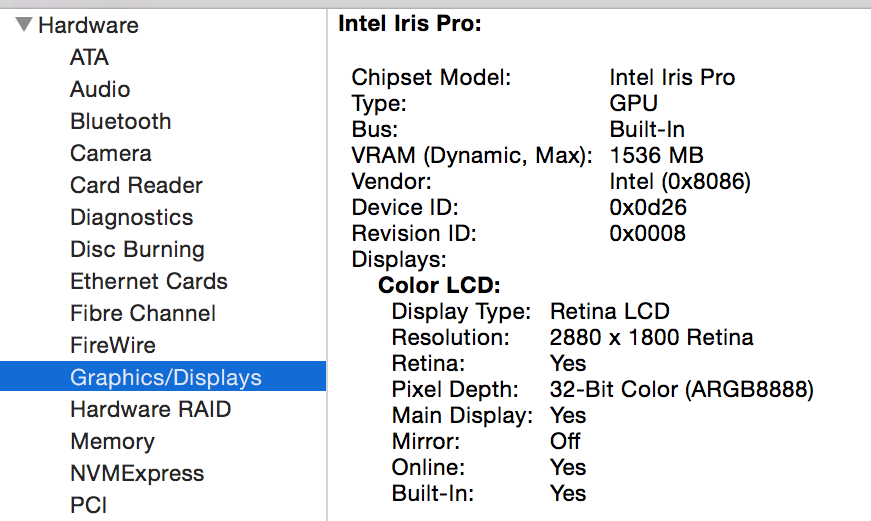Screen dimensions: 871x521
Task: Select NVMExpress in the list
Action: (x=137, y=473)
